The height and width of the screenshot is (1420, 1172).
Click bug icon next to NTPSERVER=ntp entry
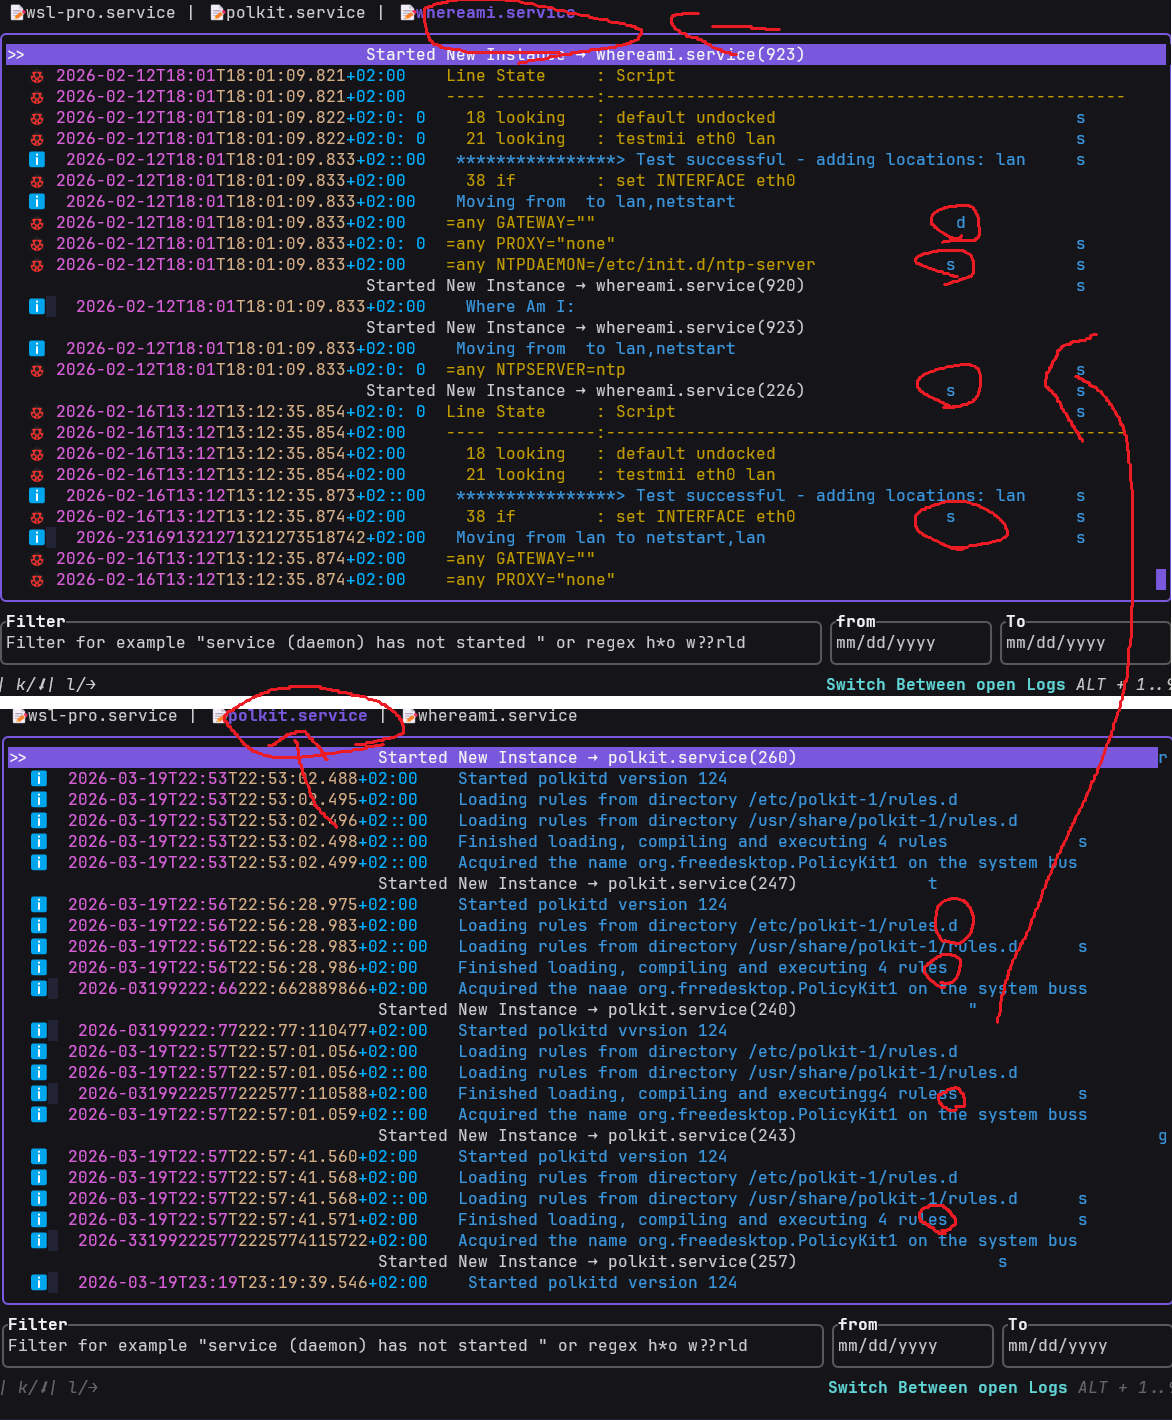click(x=37, y=371)
